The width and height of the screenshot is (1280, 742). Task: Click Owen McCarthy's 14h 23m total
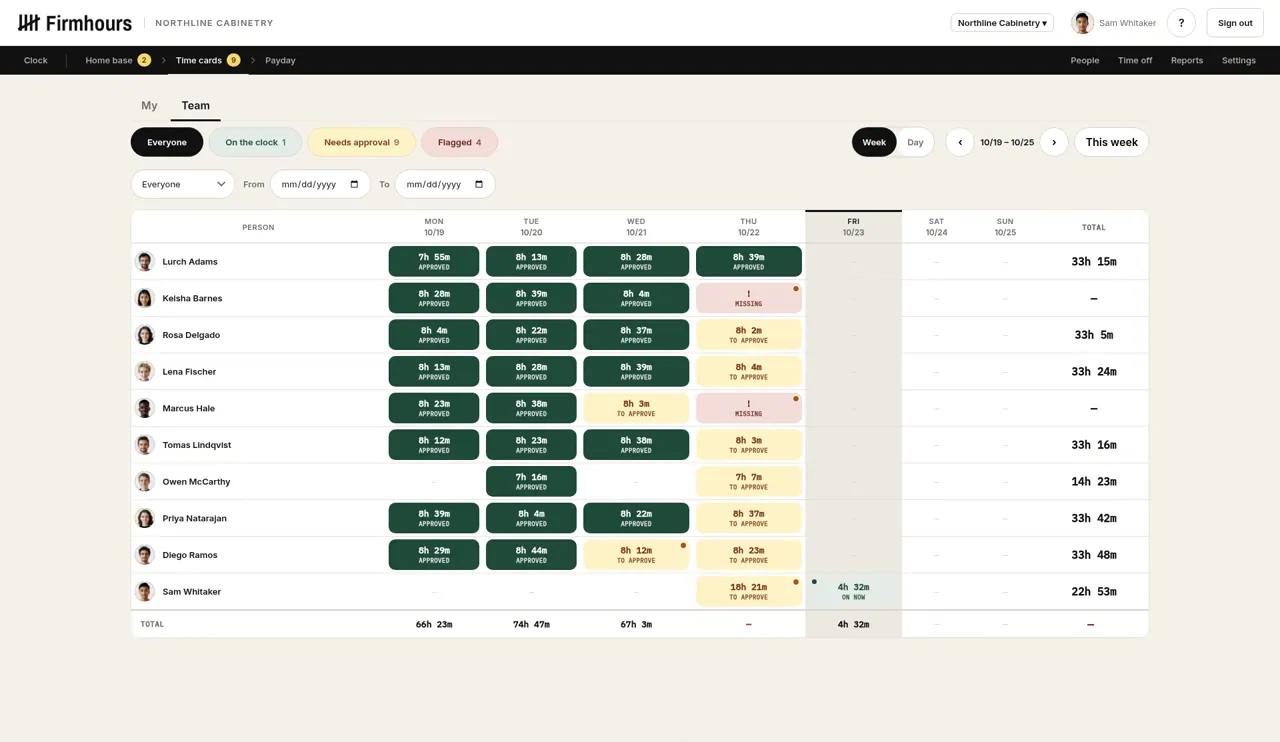point(1094,481)
